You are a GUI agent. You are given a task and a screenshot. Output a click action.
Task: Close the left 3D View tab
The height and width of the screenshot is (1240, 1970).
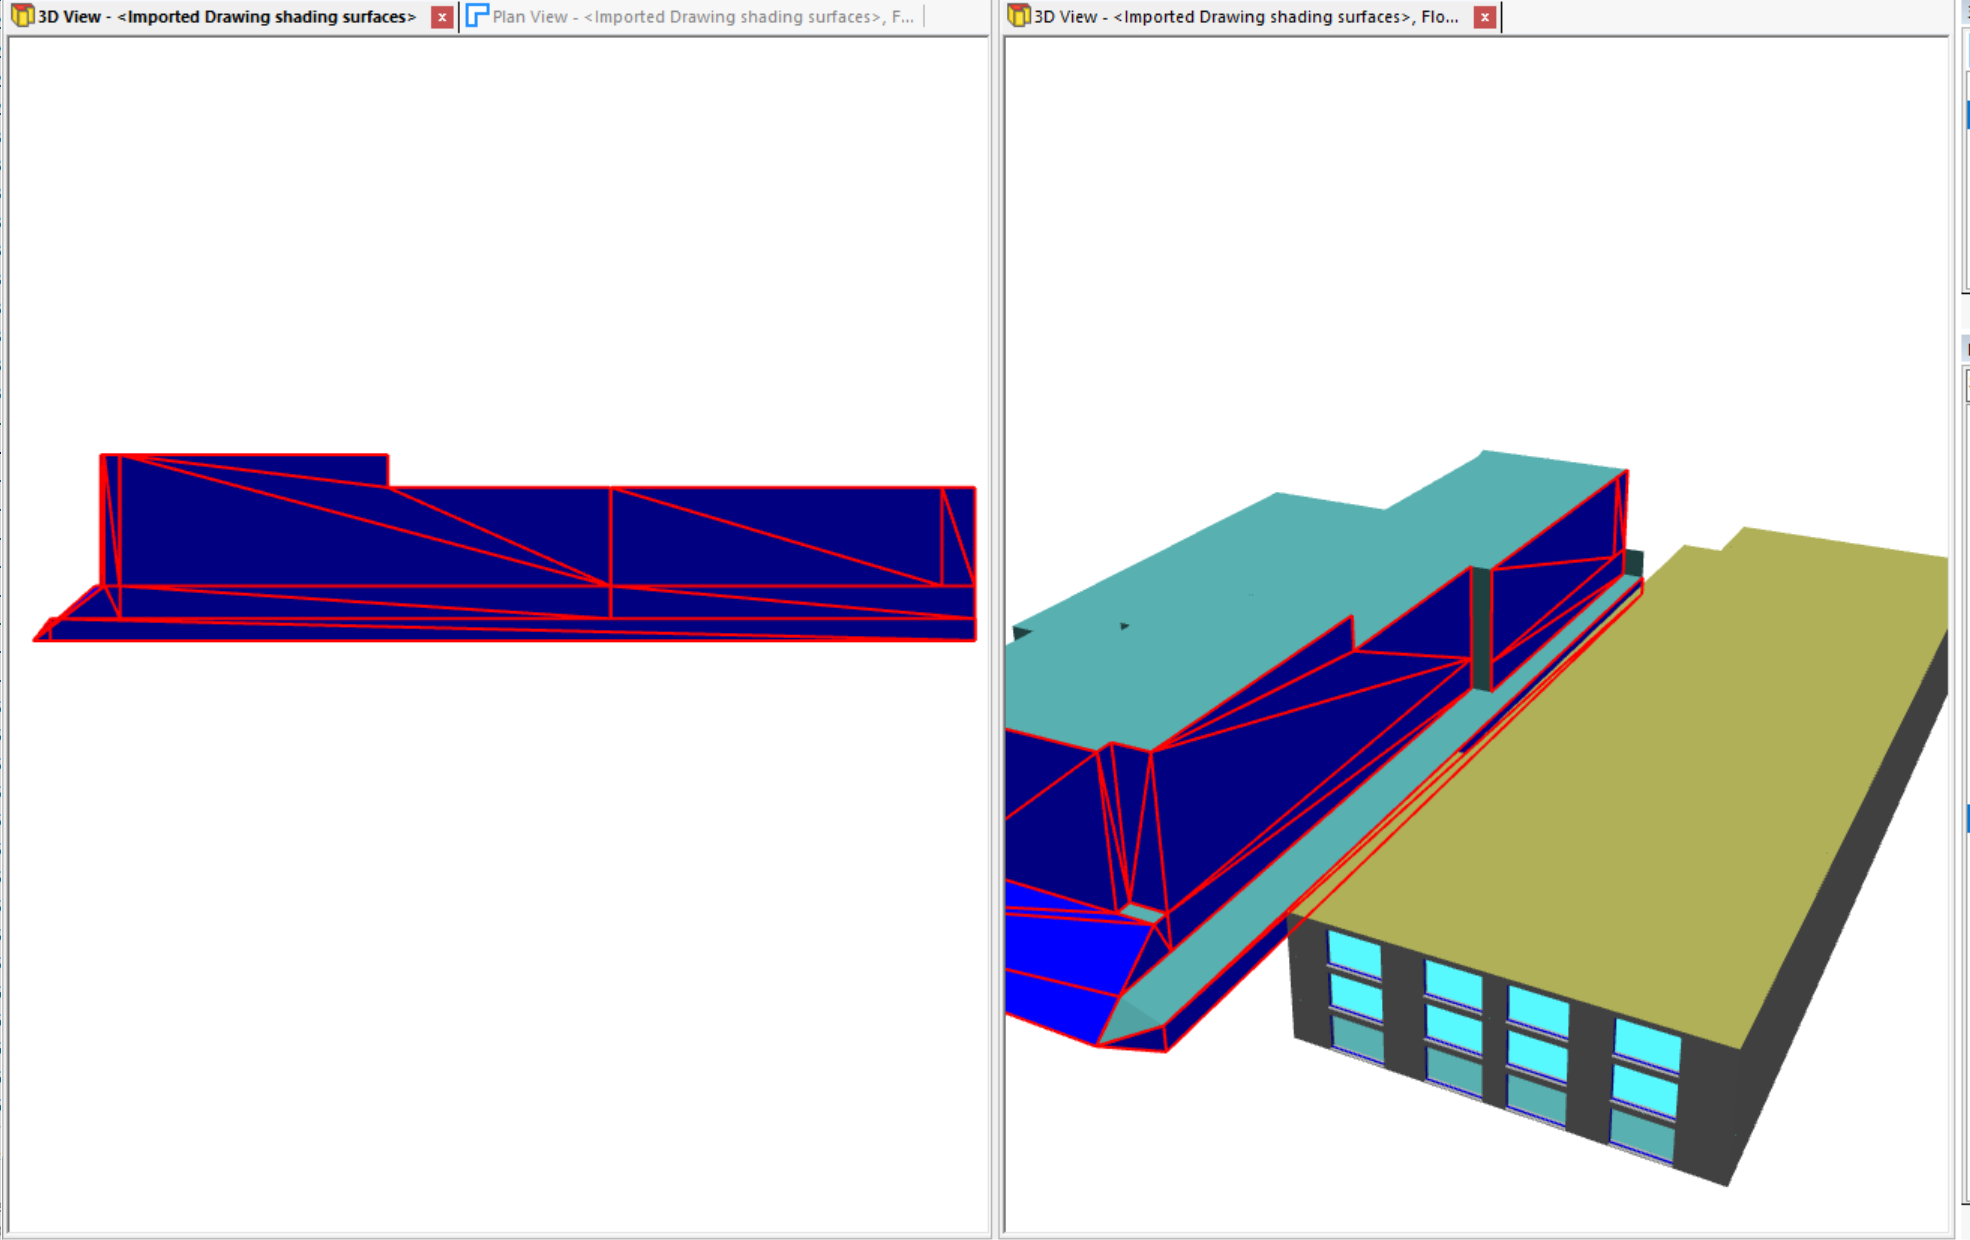click(x=442, y=18)
